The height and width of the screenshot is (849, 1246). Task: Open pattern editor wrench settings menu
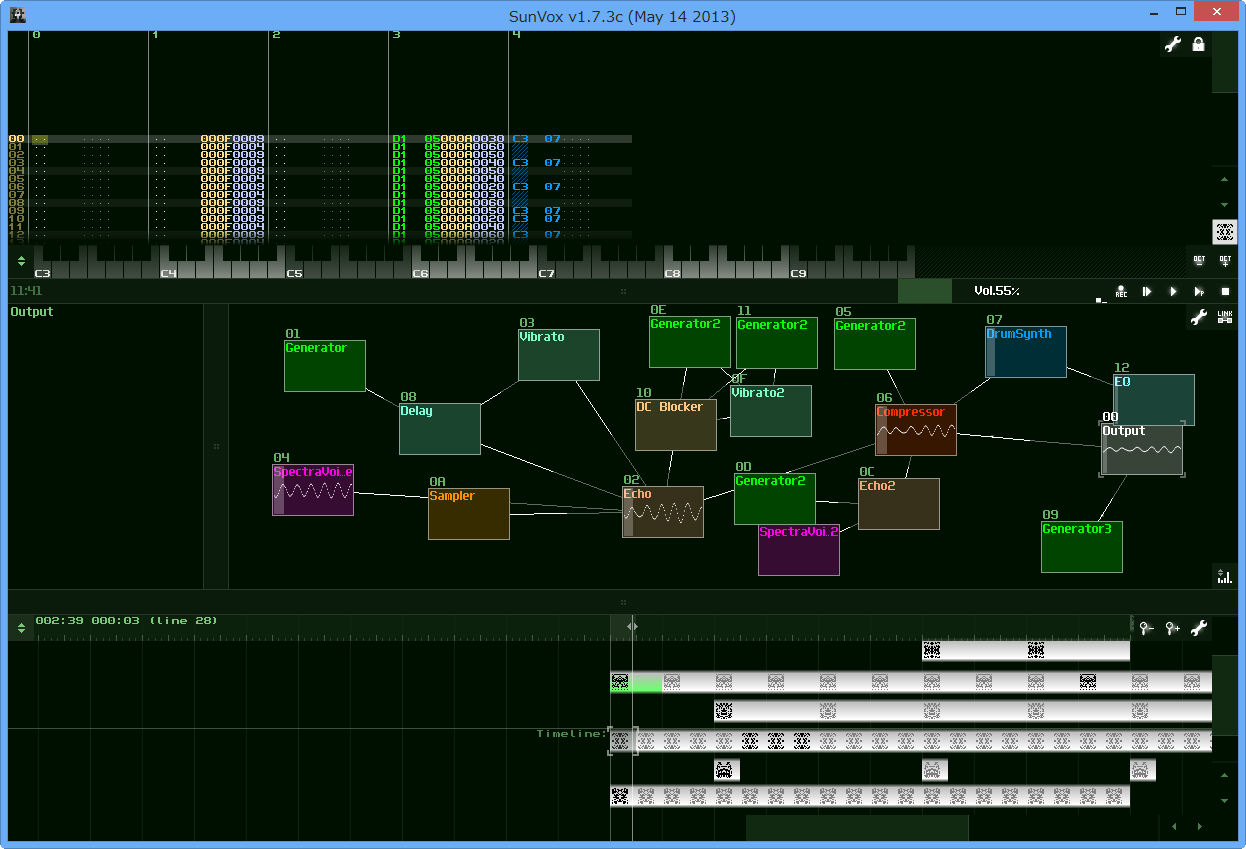pos(1173,44)
